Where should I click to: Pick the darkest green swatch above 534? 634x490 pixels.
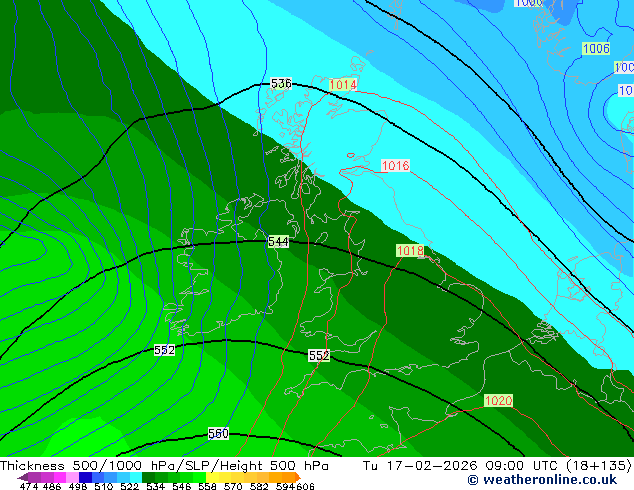tap(148, 477)
